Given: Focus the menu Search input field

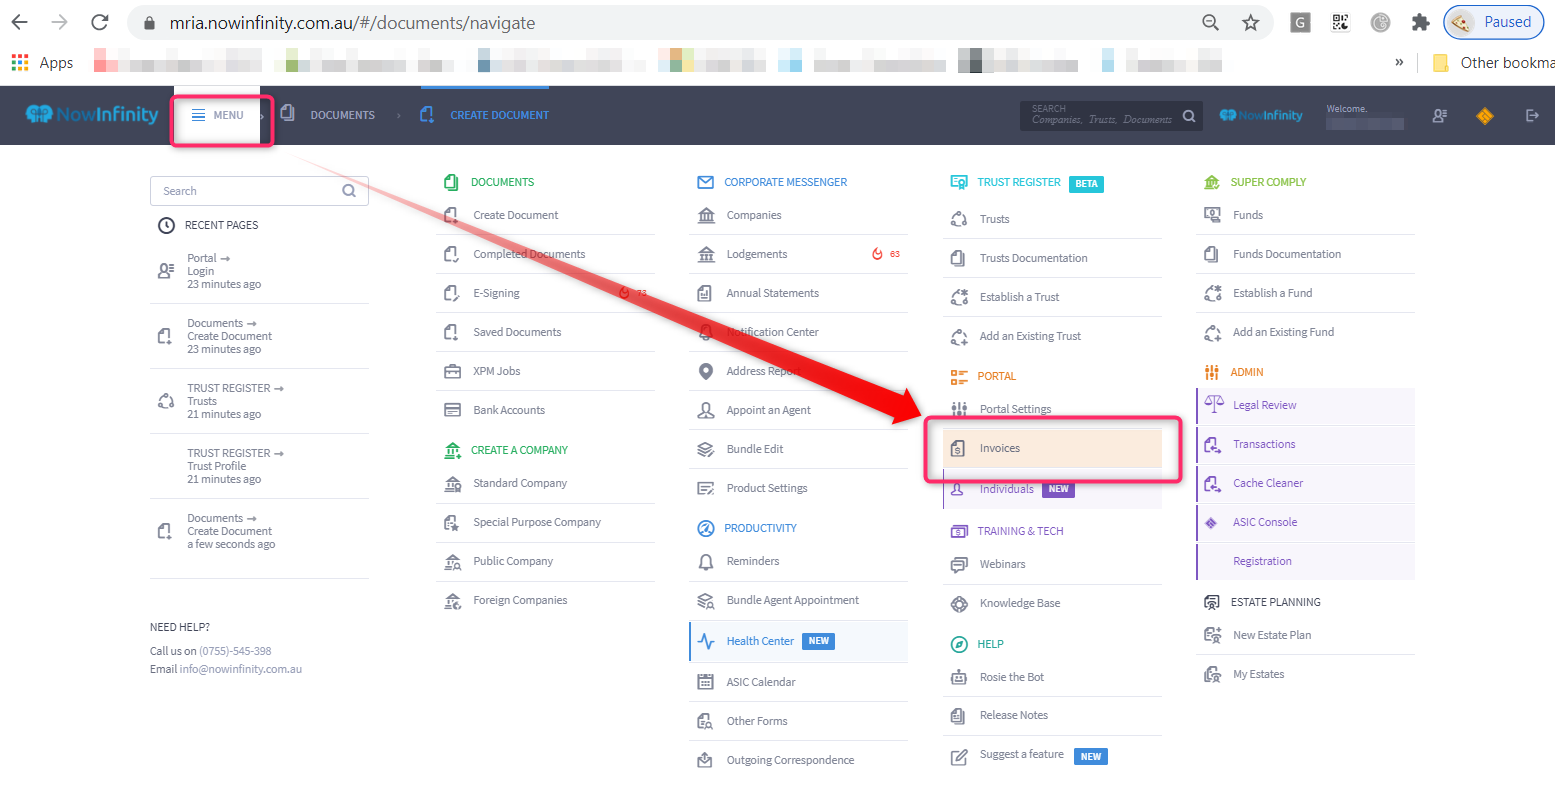Looking at the screenshot, I should (x=259, y=191).
